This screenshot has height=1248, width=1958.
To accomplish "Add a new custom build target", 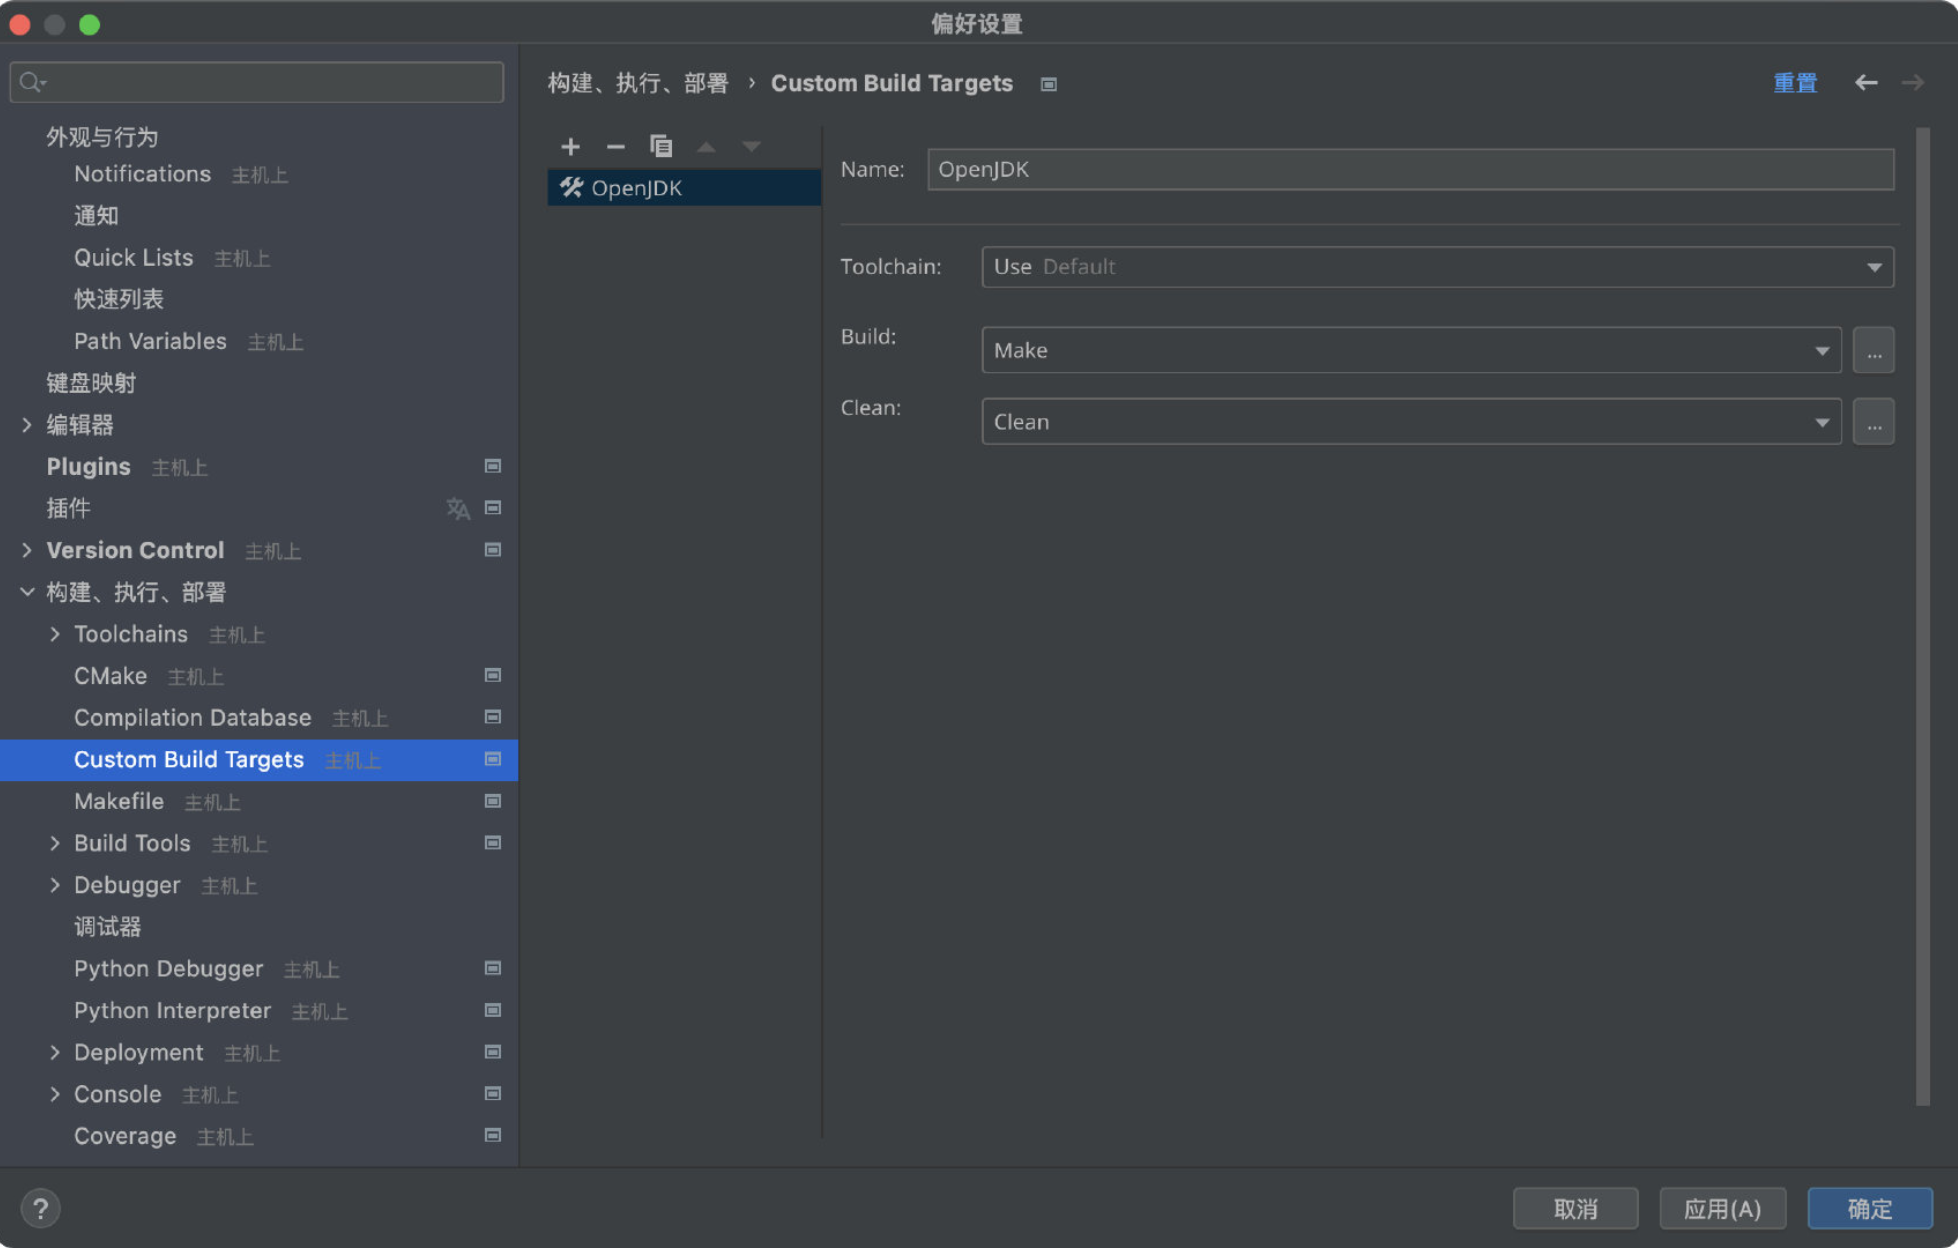I will 570,146.
